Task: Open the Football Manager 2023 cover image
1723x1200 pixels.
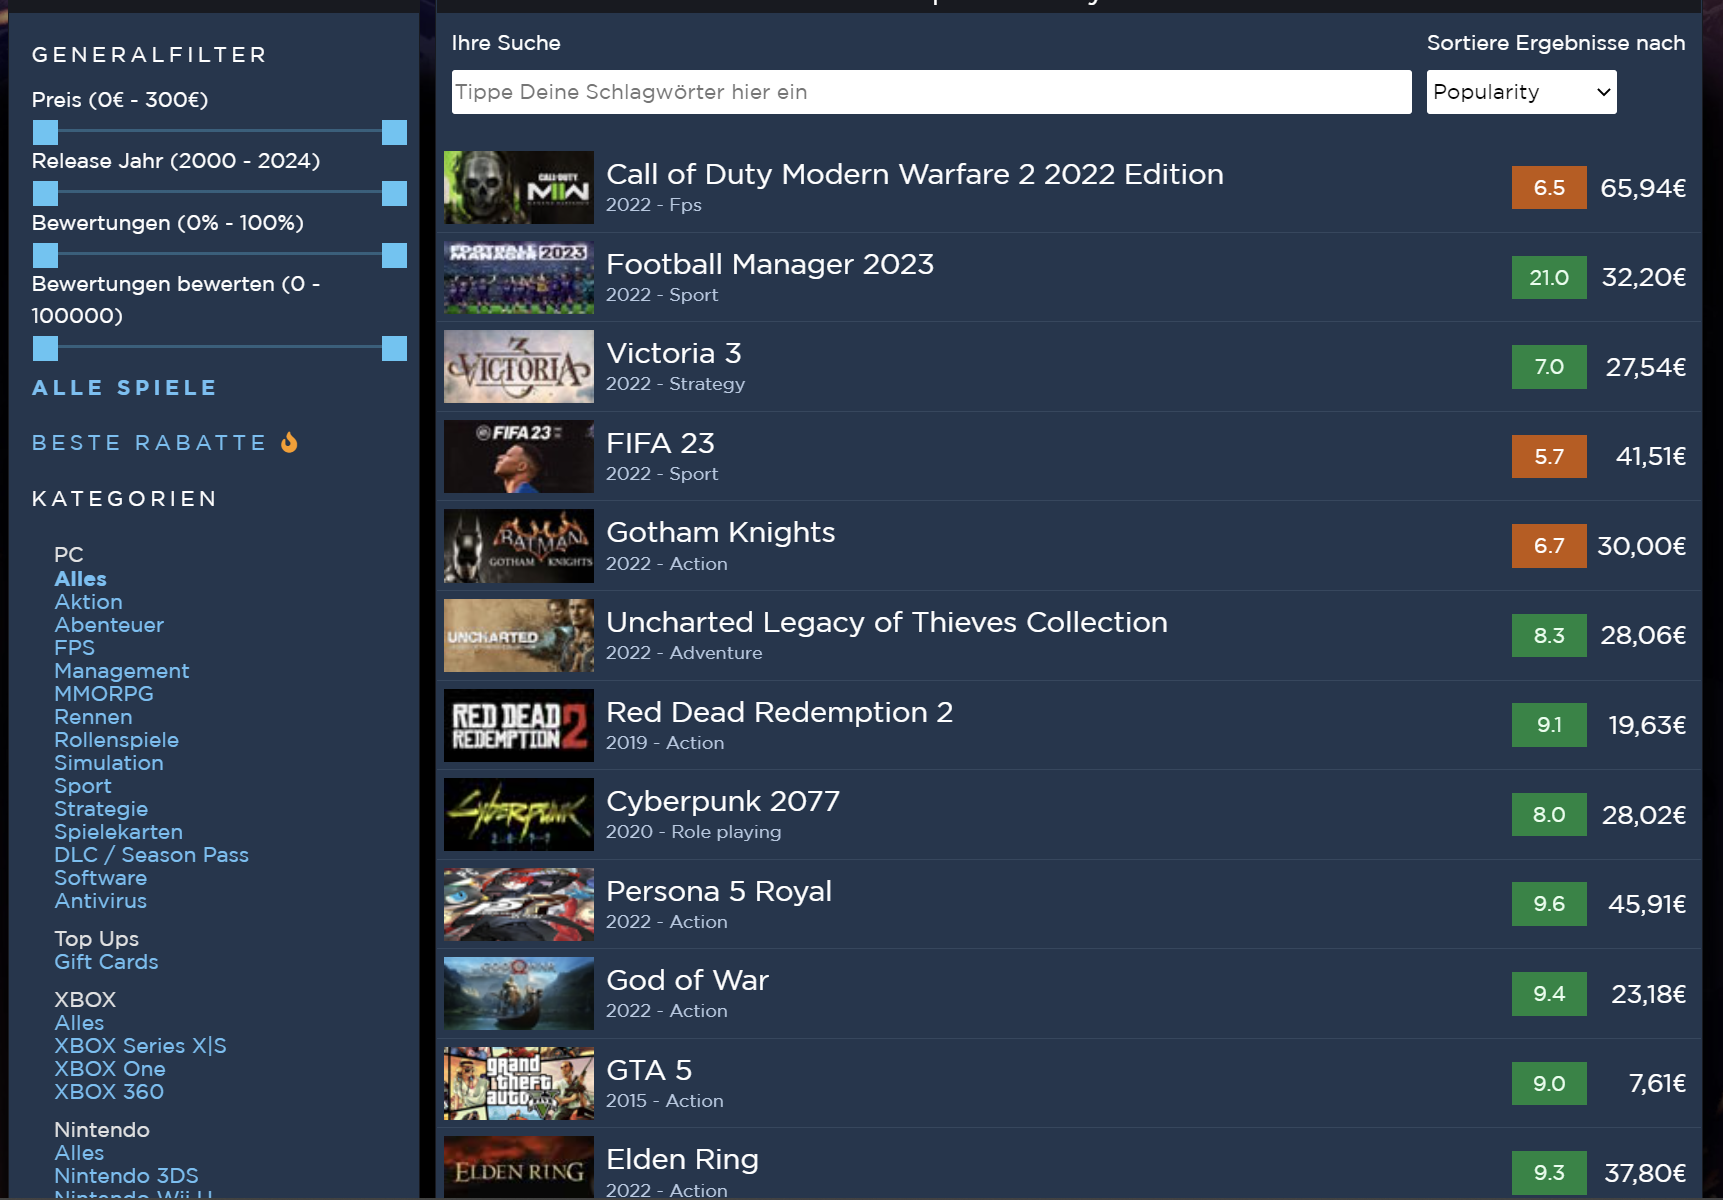Action: (518, 277)
